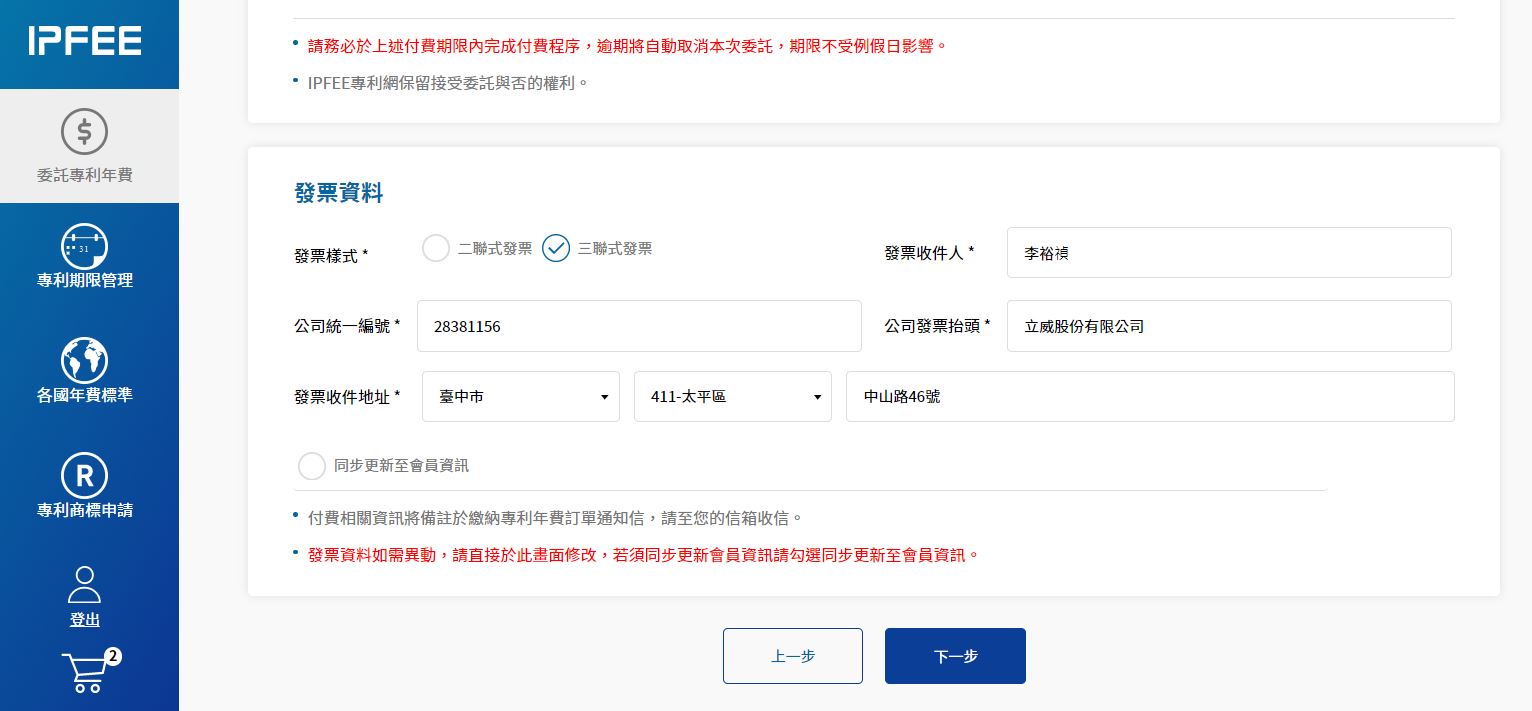Open the 411-太平區 district dropdown
1532x711 pixels.
pyautogui.click(x=733, y=397)
